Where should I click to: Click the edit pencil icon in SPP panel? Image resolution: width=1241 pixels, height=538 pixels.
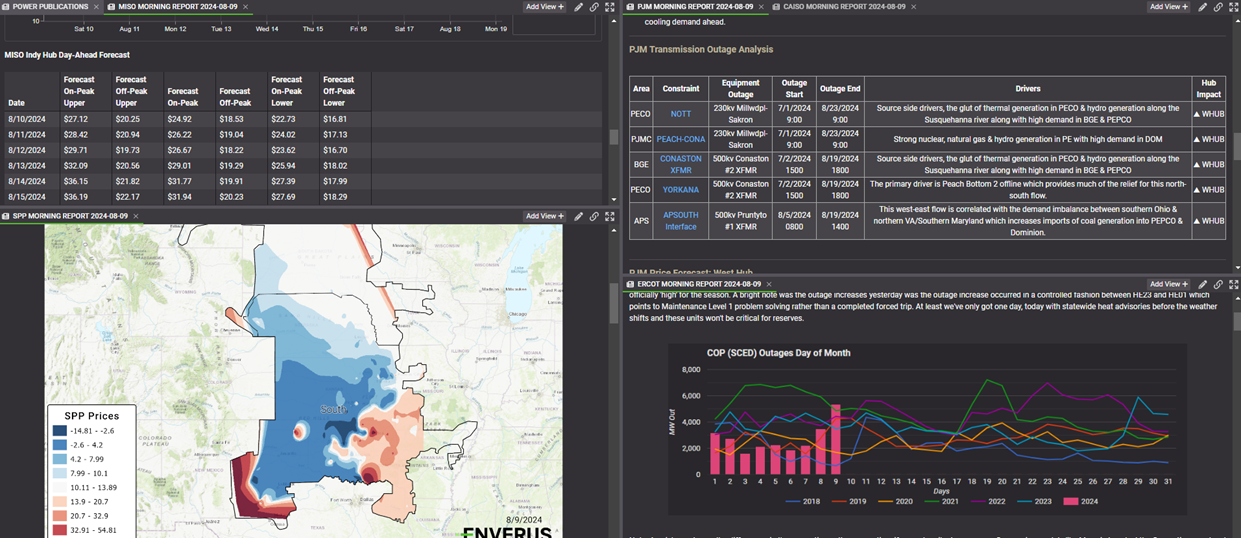coord(579,216)
